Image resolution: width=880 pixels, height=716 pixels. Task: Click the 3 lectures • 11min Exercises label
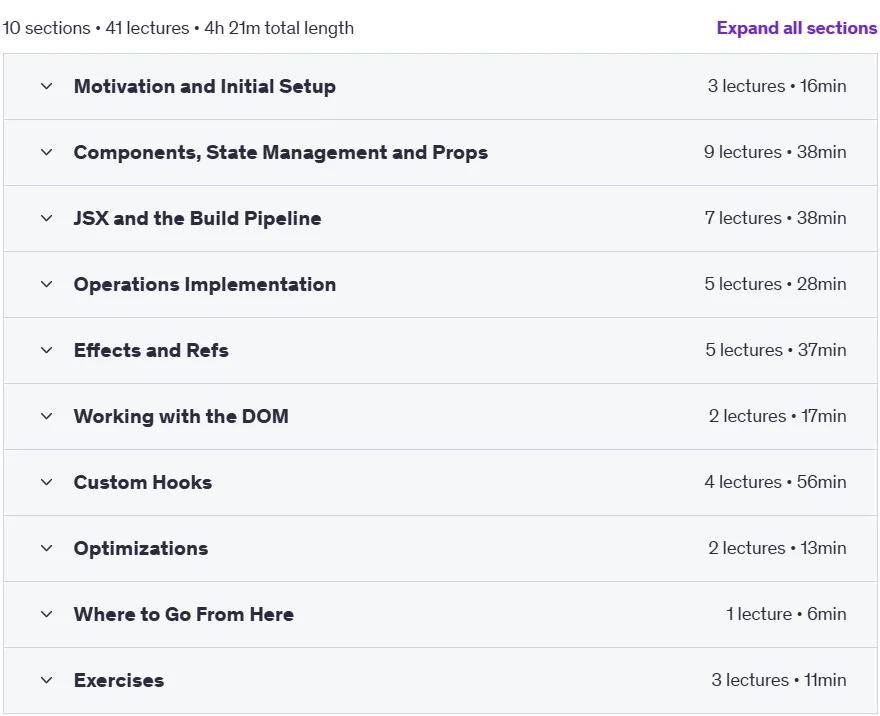[x=778, y=680]
